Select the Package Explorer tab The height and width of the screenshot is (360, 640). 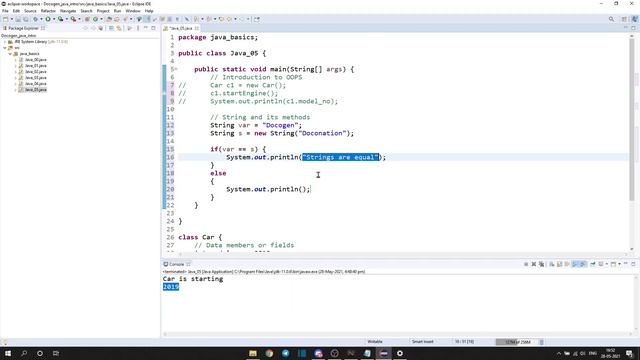pos(23,28)
